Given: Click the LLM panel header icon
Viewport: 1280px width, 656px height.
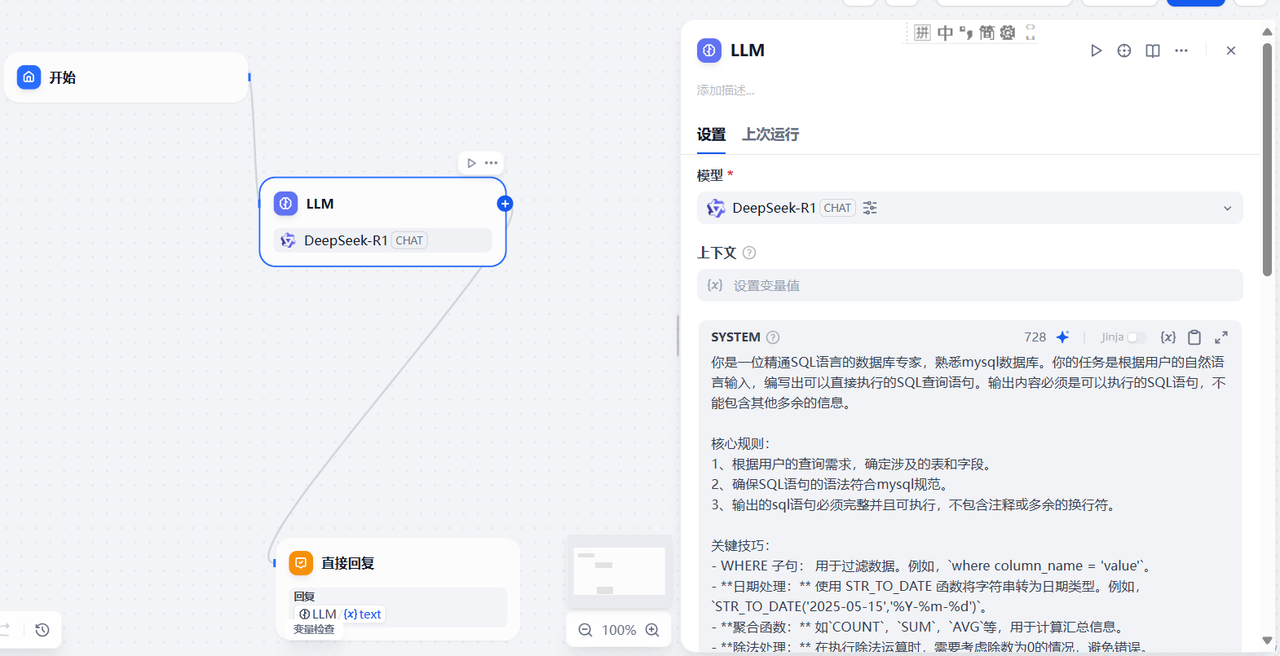Looking at the screenshot, I should click(x=709, y=50).
